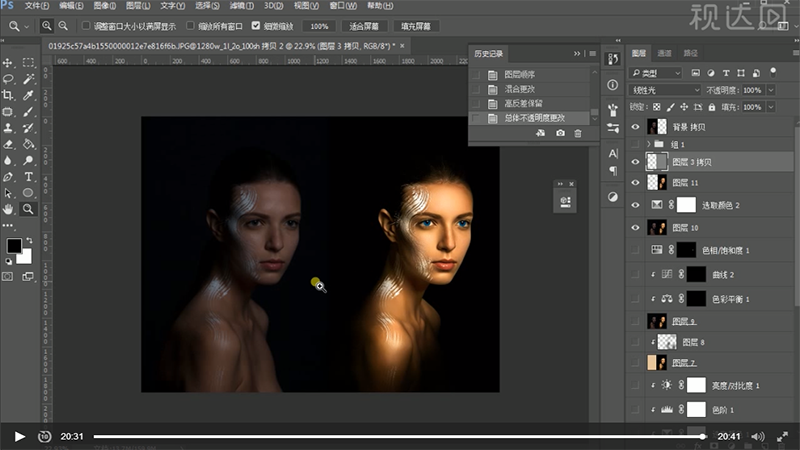Play the video
The width and height of the screenshot is (800, 450).
coord(19,436)
